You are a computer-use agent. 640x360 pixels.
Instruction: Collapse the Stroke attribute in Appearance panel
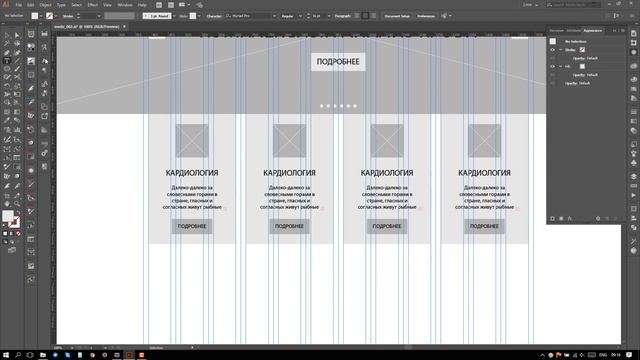click(x=560, y=50)
